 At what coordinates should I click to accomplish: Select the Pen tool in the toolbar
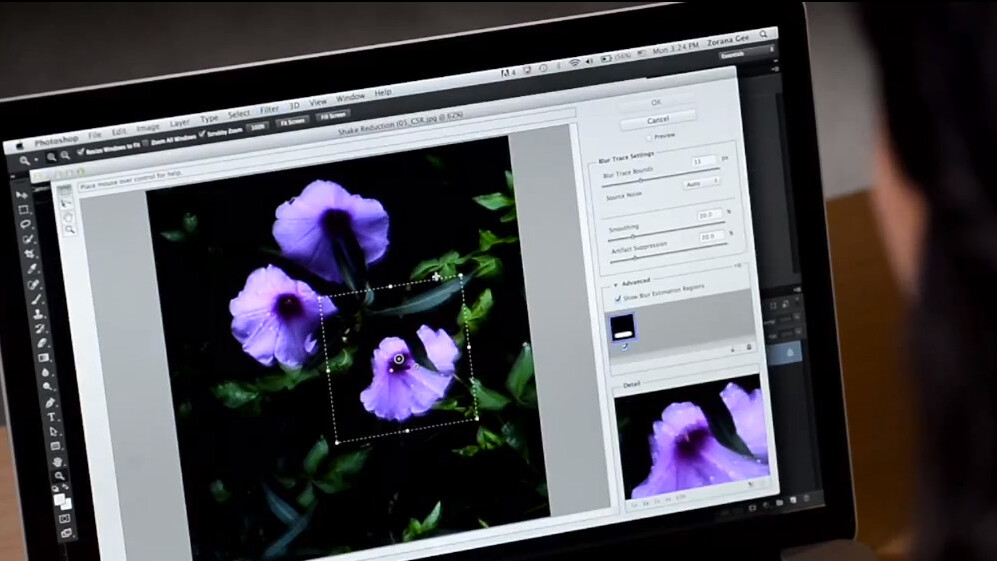tap(49, 401)
